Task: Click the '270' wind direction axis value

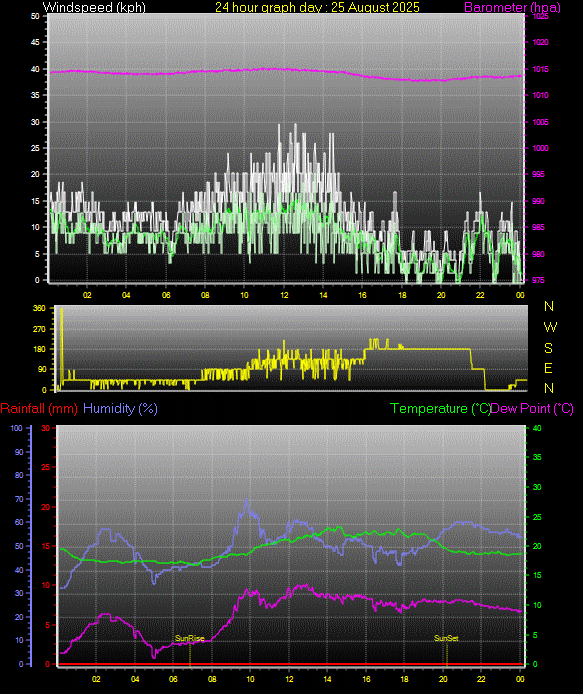Action: point(39,329)
